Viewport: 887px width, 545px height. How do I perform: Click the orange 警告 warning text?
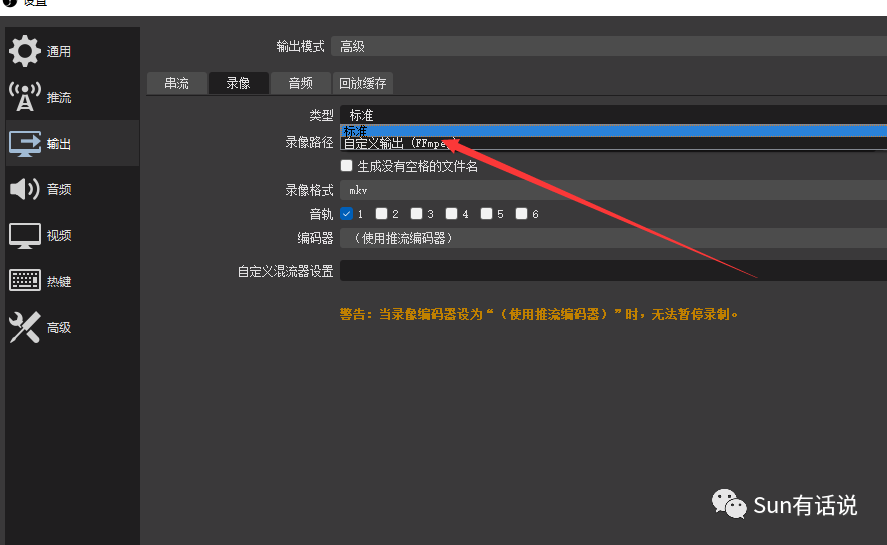[x=539, y=314]
